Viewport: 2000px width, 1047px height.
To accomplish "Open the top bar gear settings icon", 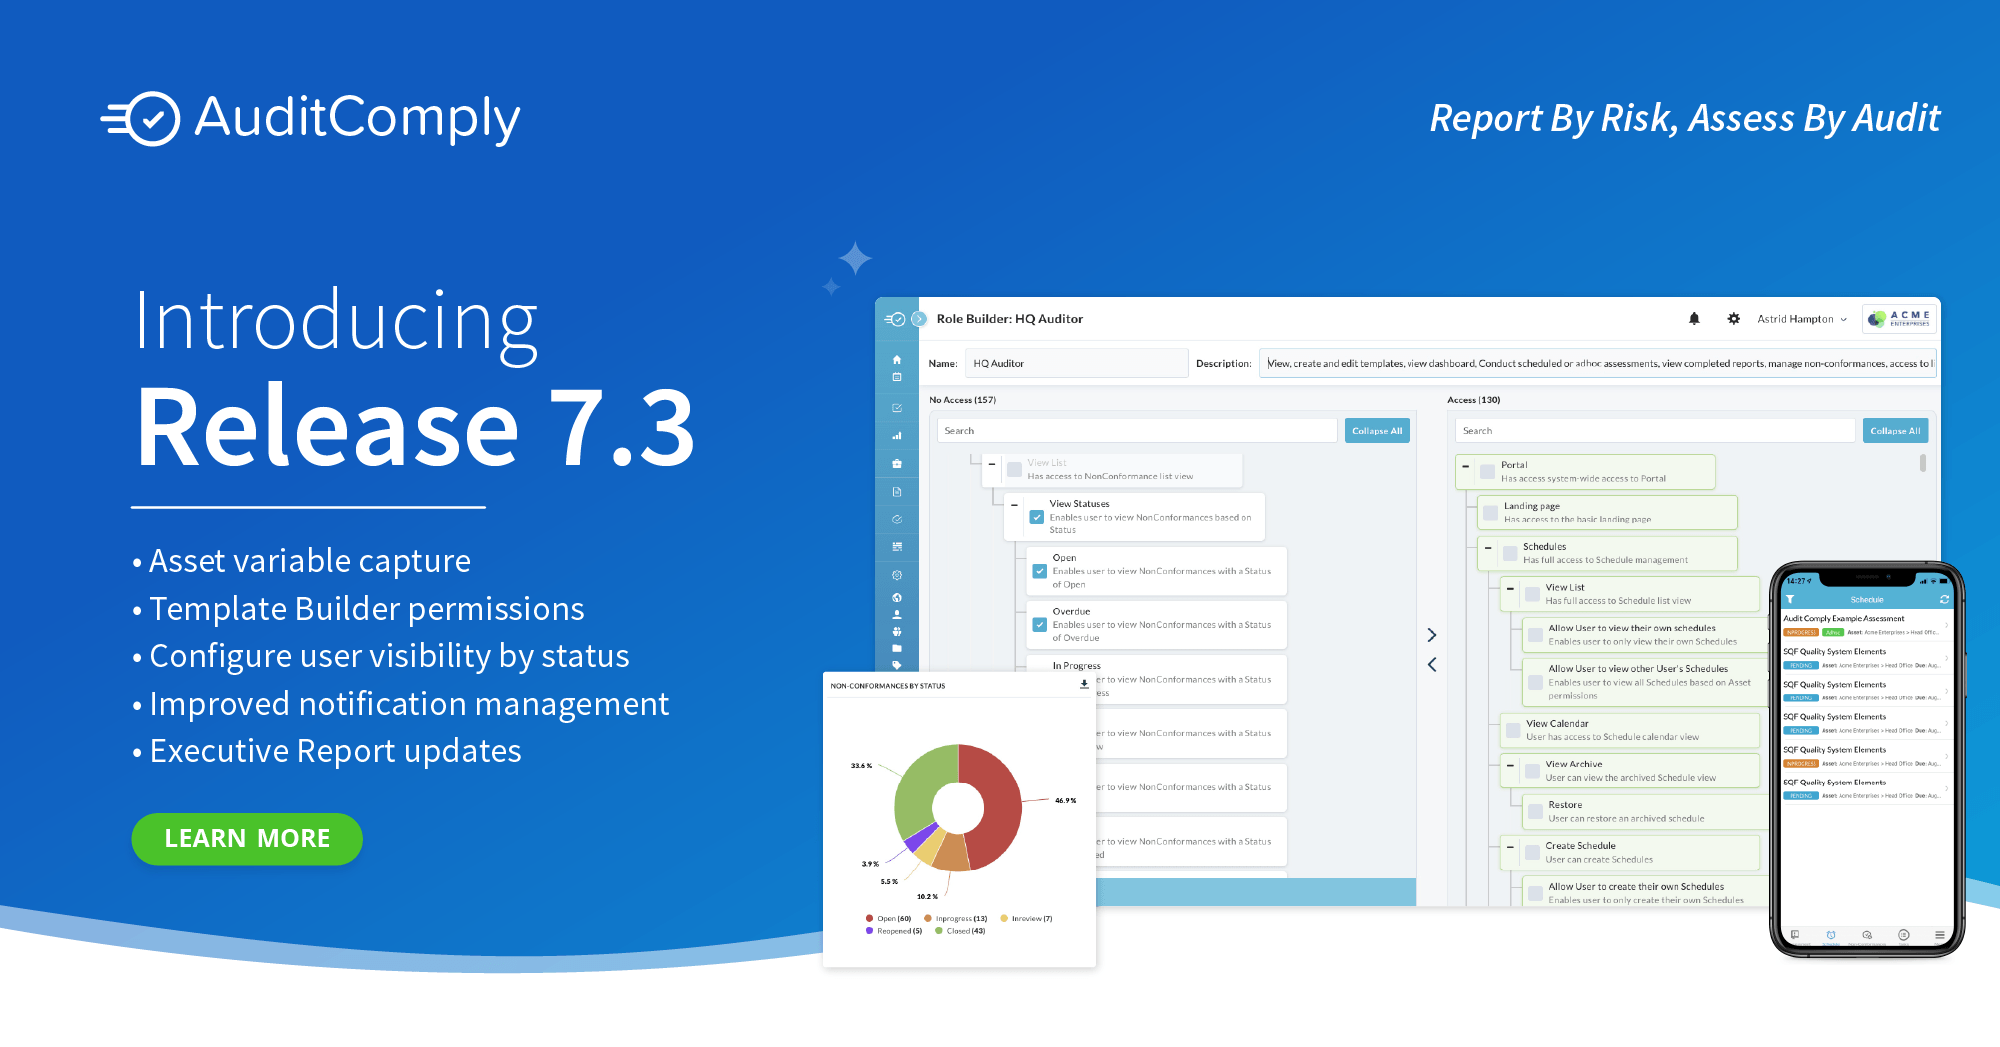I will (1734, 319).
